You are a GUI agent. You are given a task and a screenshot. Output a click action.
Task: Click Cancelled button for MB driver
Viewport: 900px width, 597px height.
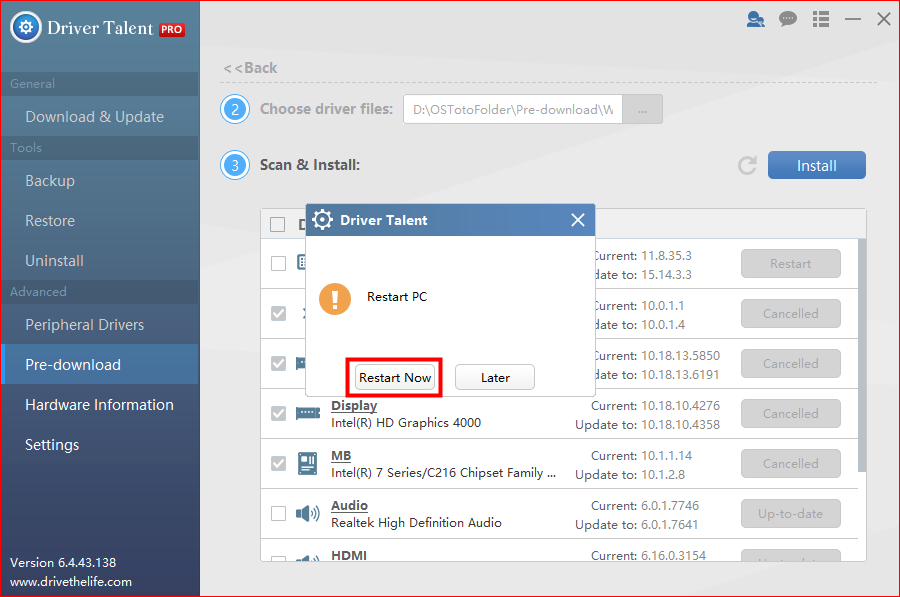click(790, 463)
